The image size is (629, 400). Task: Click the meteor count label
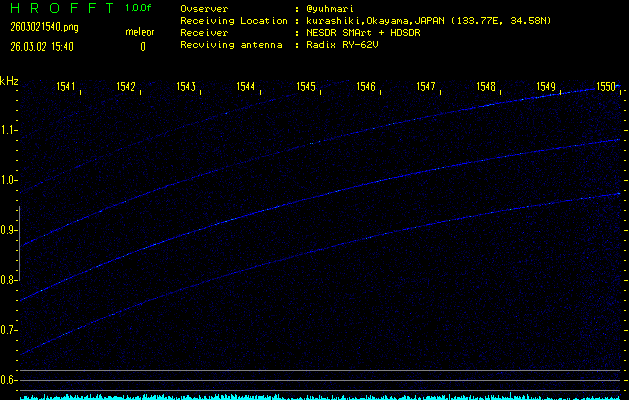[139, 32]
